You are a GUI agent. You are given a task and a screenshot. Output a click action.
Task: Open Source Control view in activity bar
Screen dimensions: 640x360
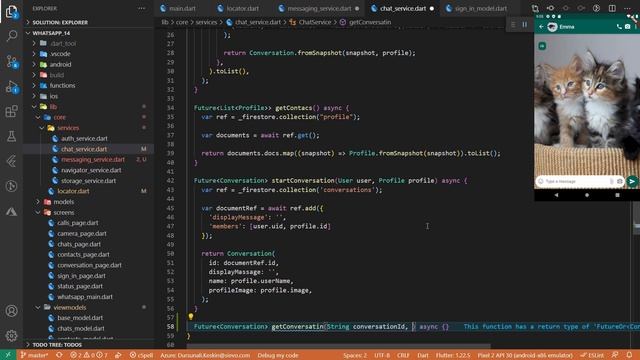[11, 62]
